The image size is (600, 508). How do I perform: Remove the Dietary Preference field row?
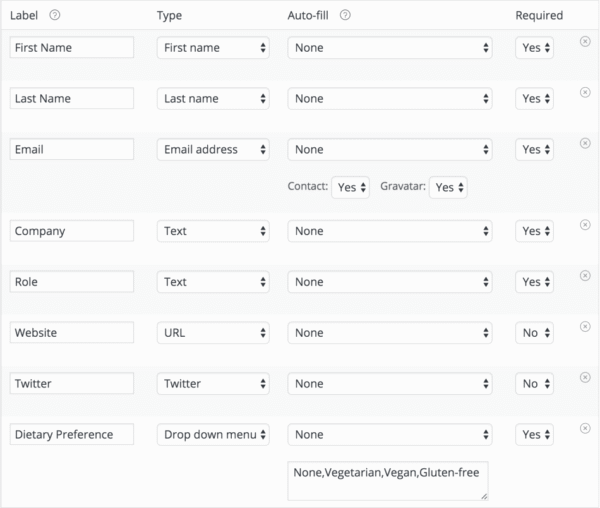click(585, 428)
